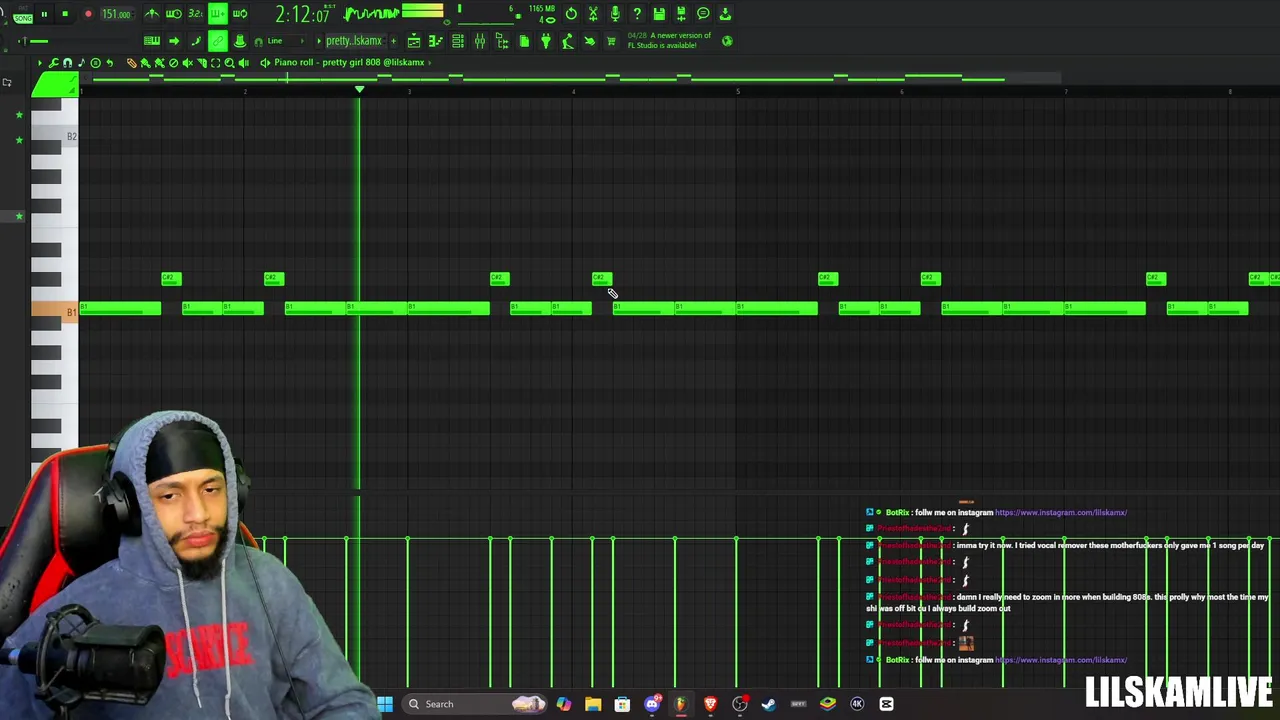Click the touch controller hand icon

point(590,41)
